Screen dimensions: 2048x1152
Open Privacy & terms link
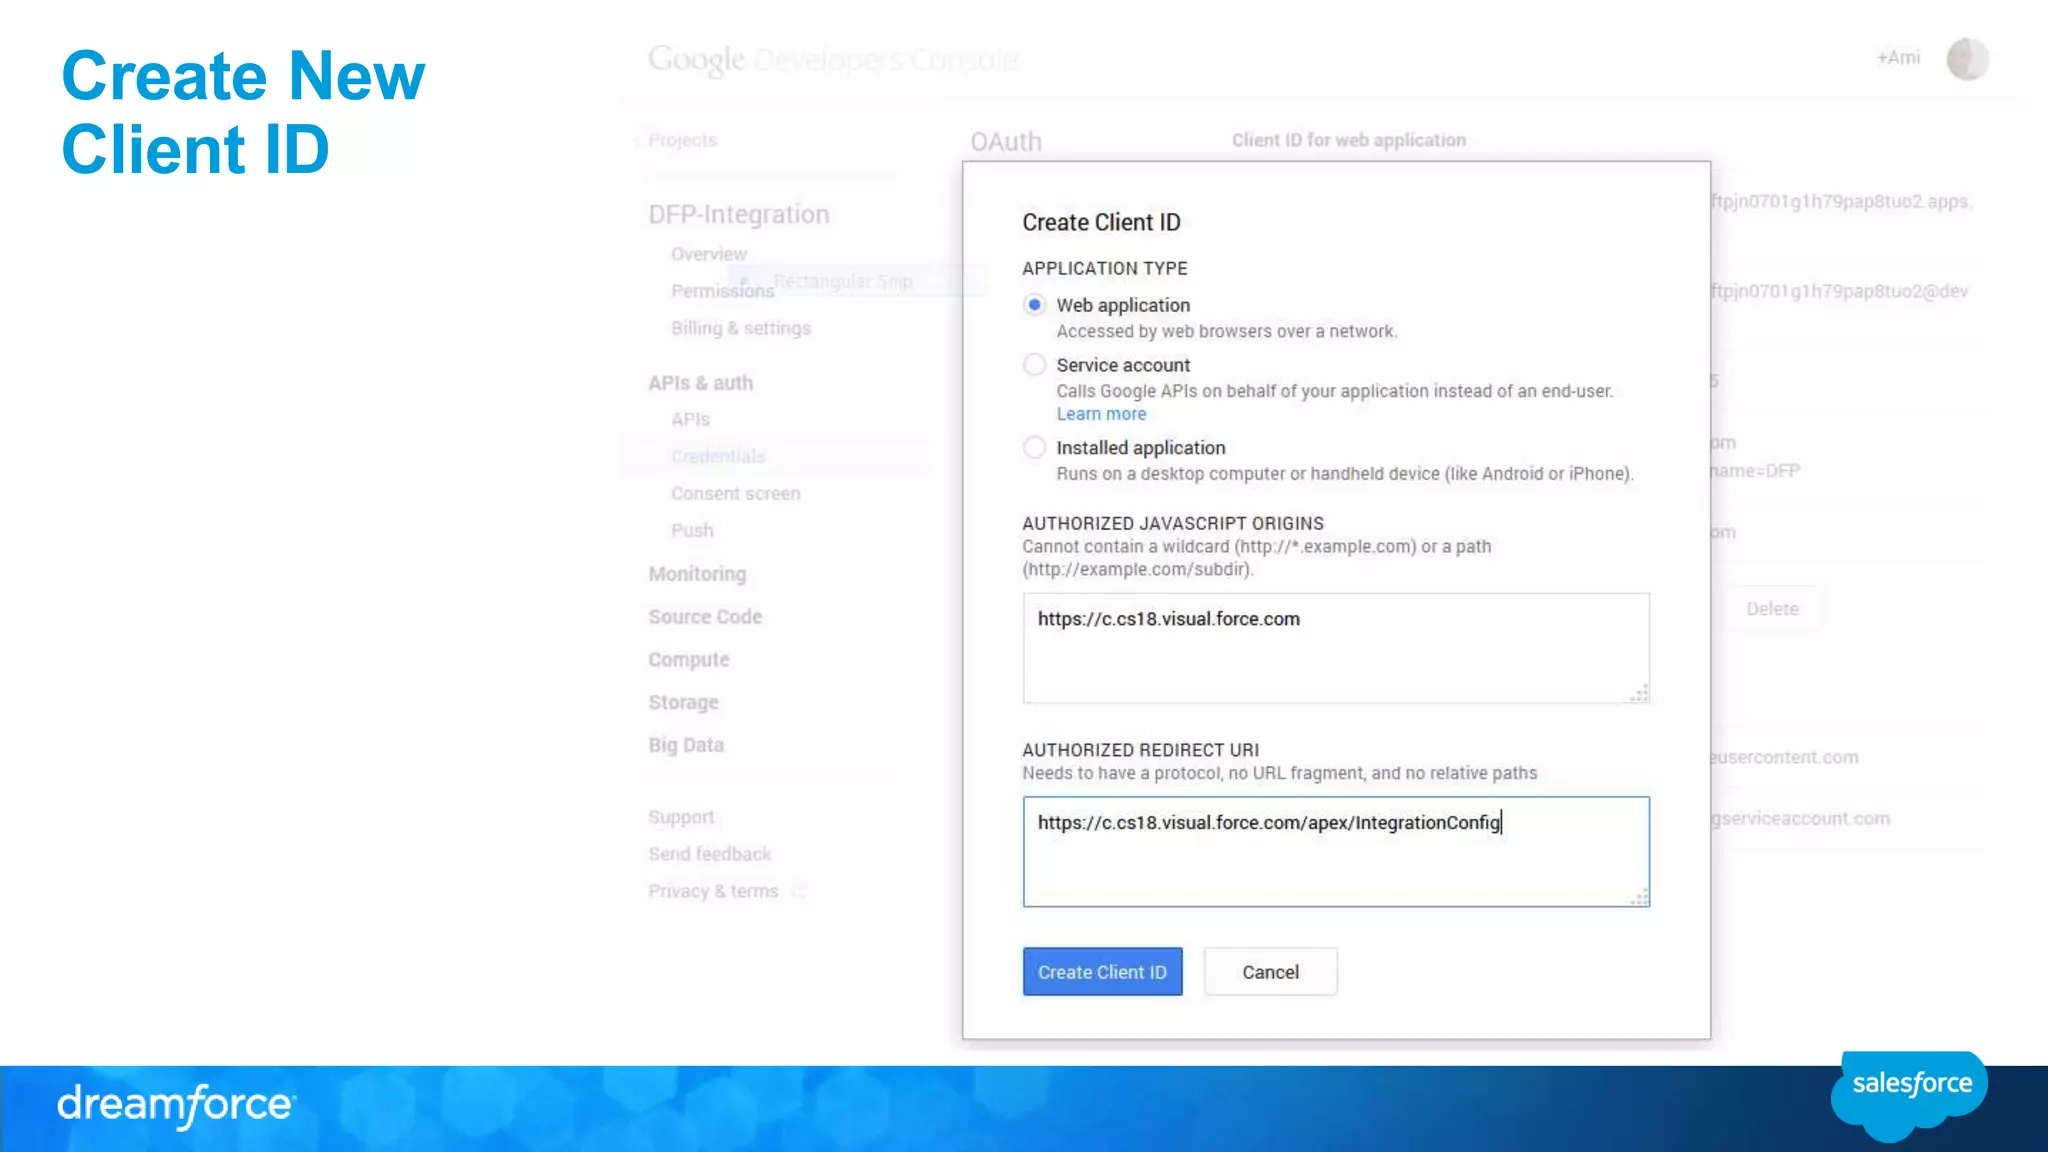[x=713, y=891]
